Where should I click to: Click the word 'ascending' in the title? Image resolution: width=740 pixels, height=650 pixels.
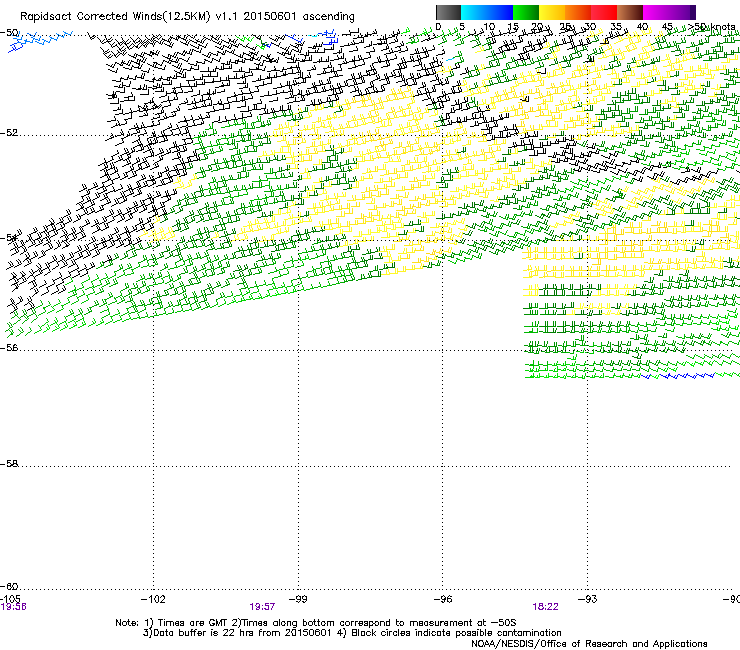tap(328, 17)
